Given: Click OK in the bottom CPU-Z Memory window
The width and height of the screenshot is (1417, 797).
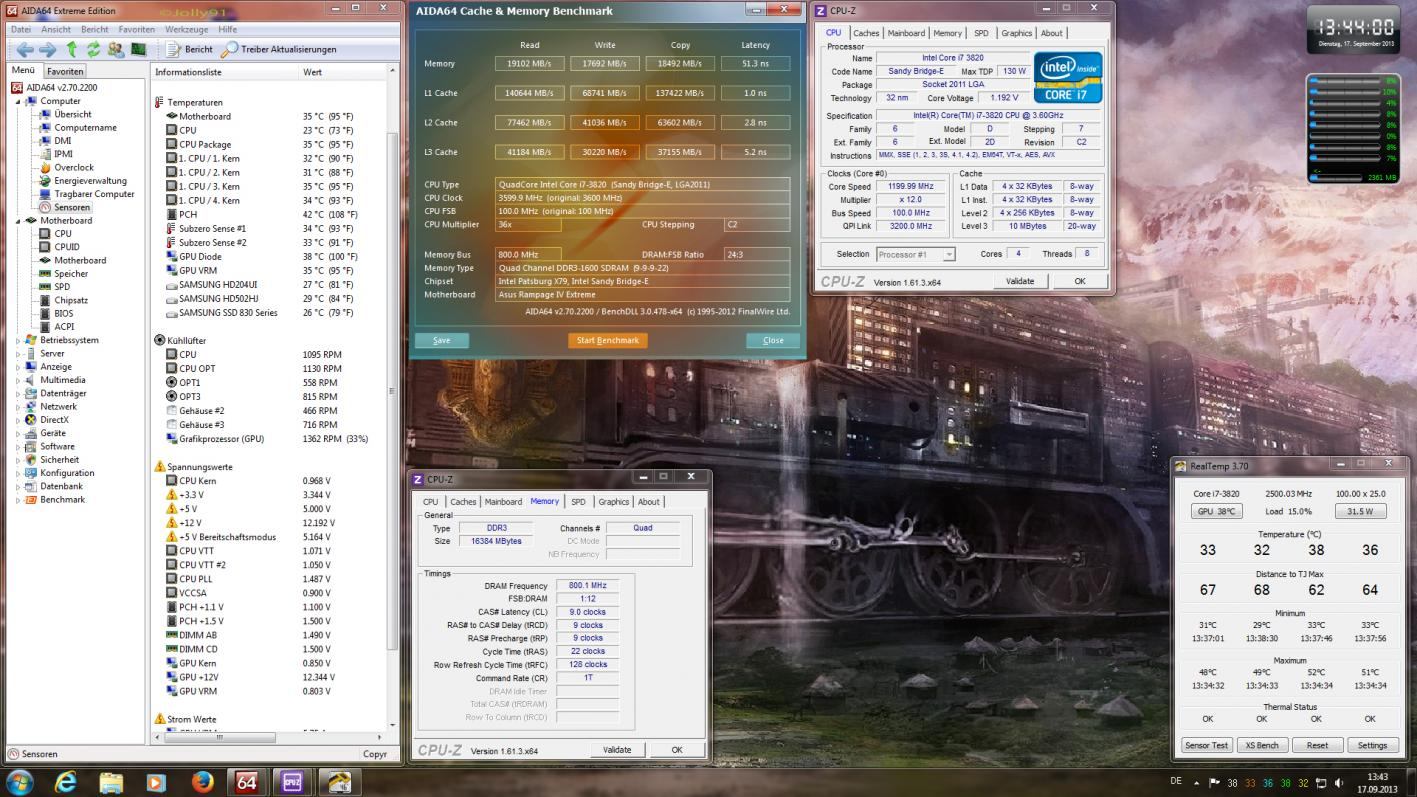Looking at the screenshot, I should (677, 750).
